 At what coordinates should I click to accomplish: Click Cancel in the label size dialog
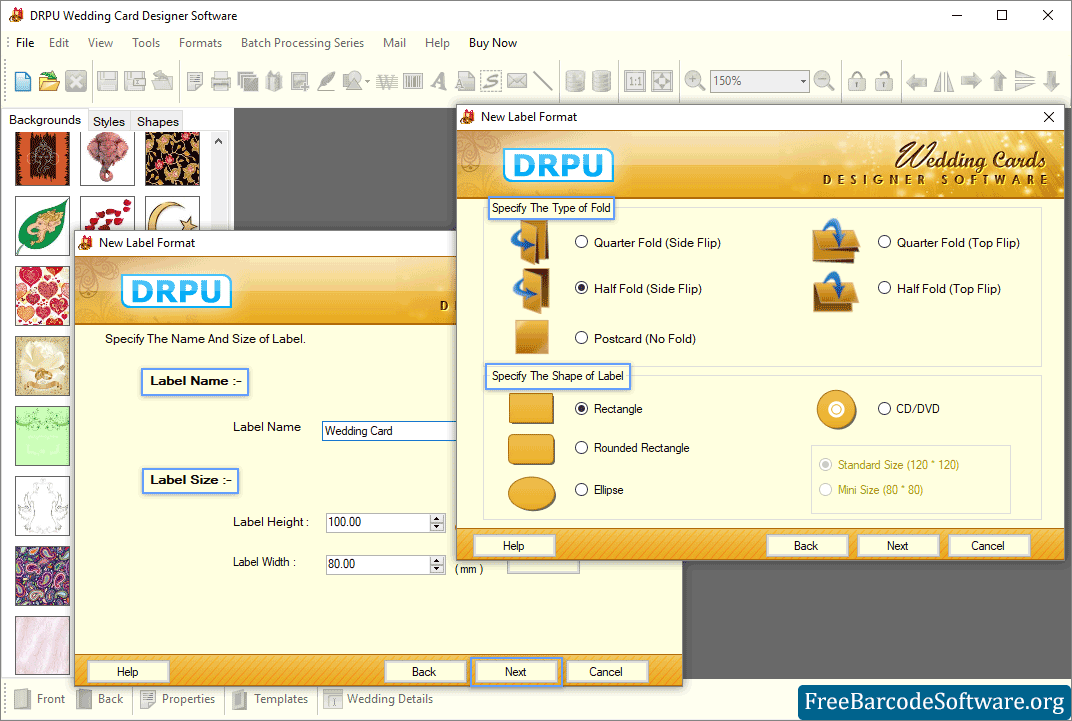point(606,671)
